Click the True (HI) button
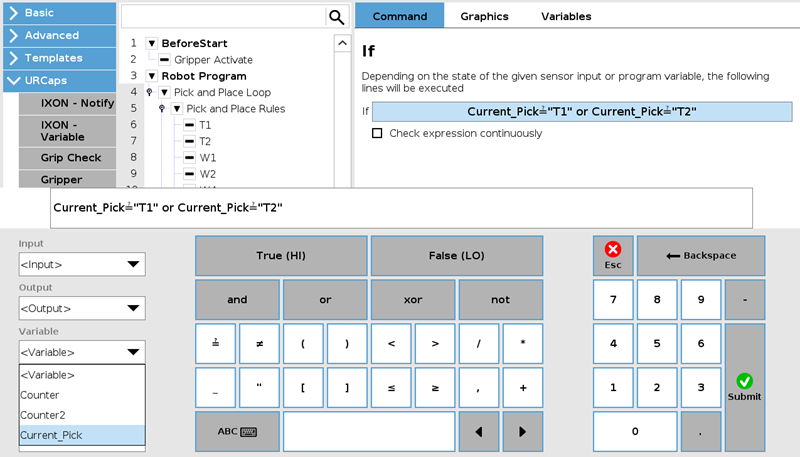The image size is (800, 457). (x=281, y=256)
